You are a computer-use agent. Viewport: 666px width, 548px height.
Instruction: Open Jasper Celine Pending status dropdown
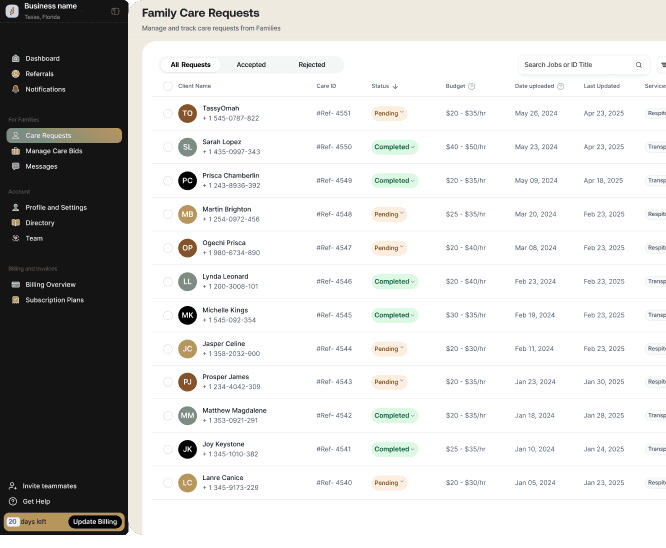(389, 349)
